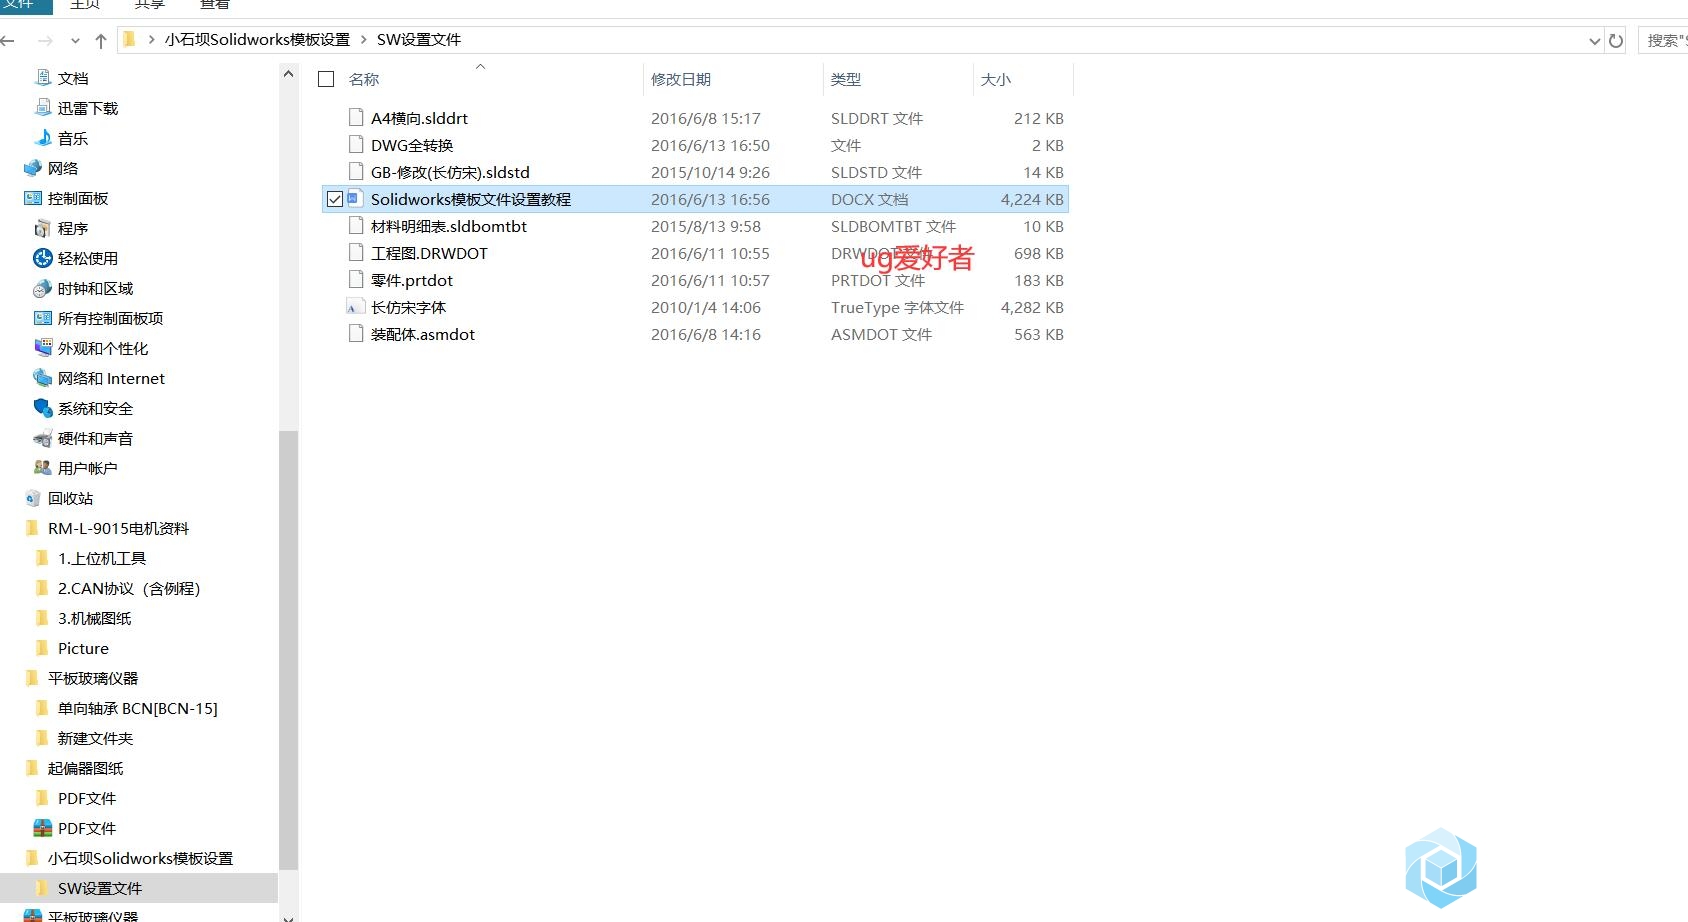Click the folder icon in the address bar
This screenshot has width=1688, height=922.
tap(129, 40)
